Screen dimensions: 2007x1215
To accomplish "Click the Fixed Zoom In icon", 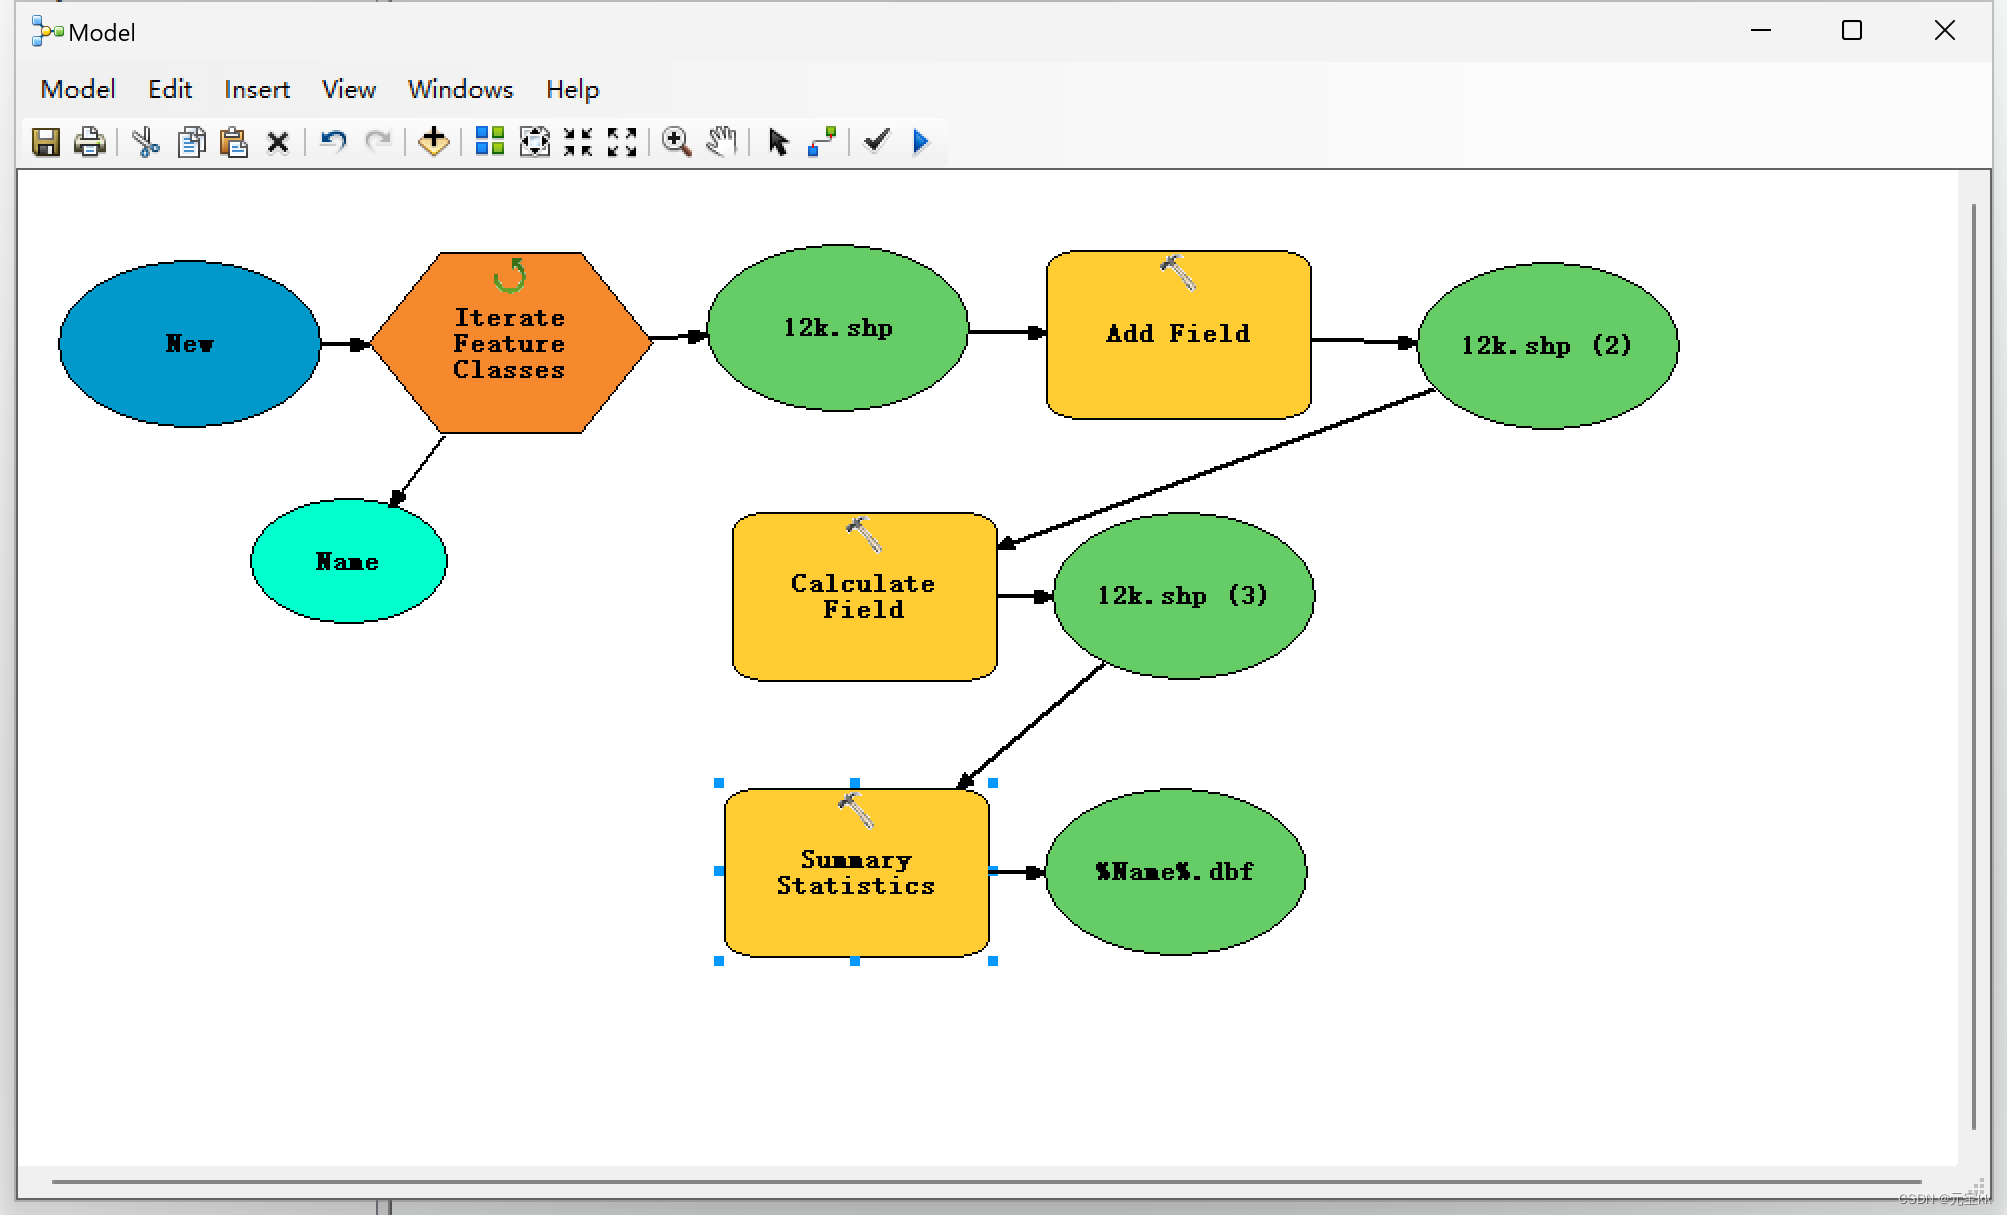I will point(578,141).
